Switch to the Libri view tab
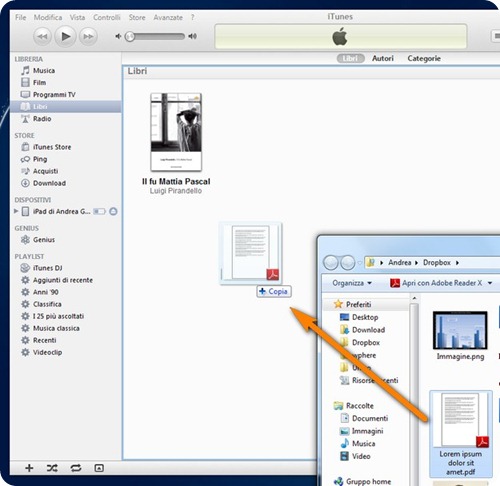Viewport: 500px width, 486px height. tap(350, 58)
